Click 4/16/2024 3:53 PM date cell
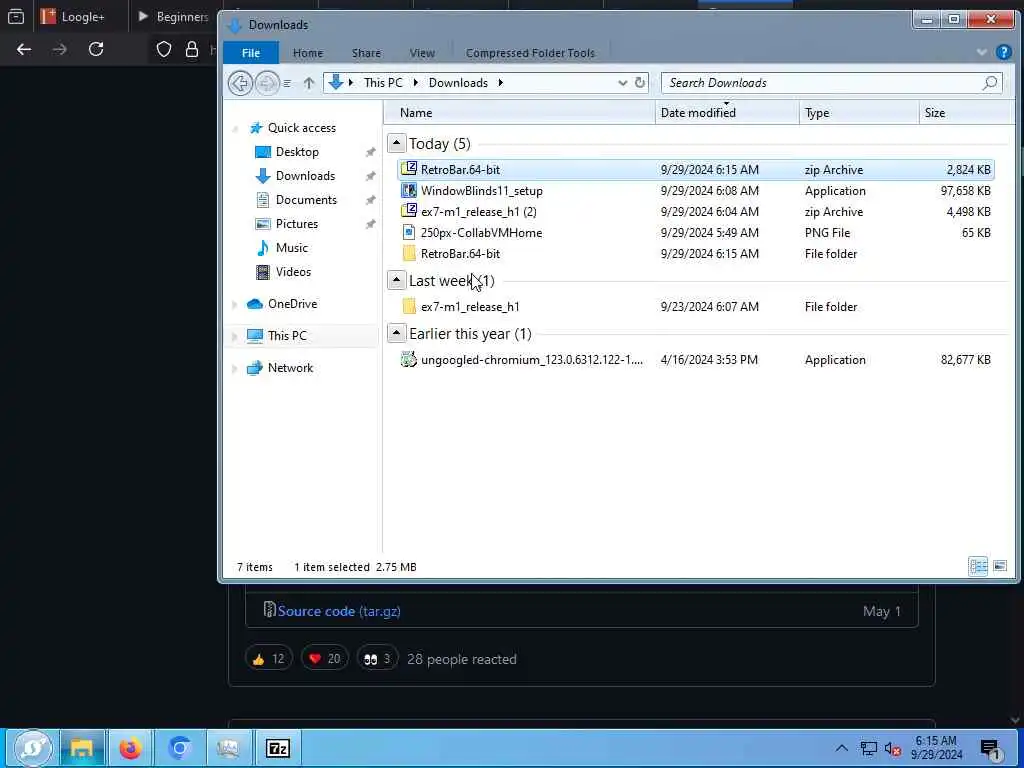Image resolution: width=1024 pixels, height=768 pixels. pyautogui.click(x=709, y=360)
